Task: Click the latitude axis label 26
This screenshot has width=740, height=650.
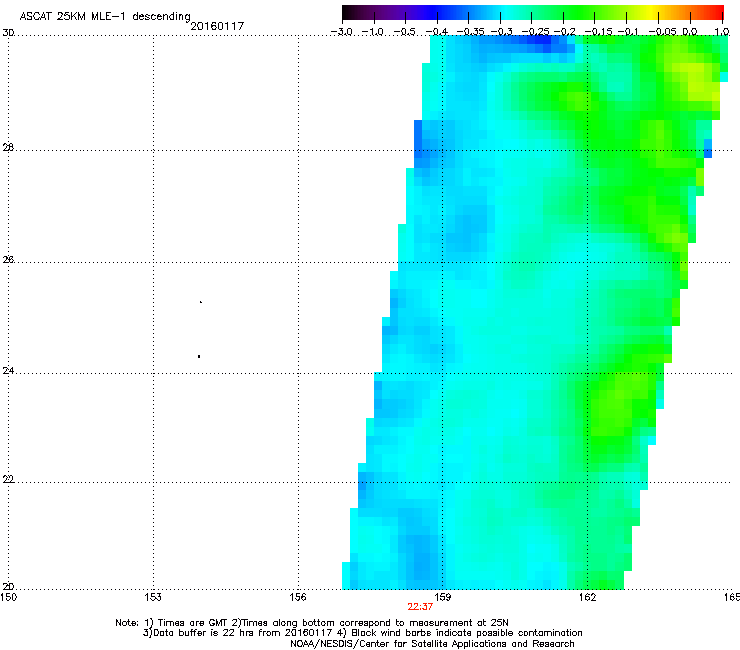Action: click(x=8, y=259)
